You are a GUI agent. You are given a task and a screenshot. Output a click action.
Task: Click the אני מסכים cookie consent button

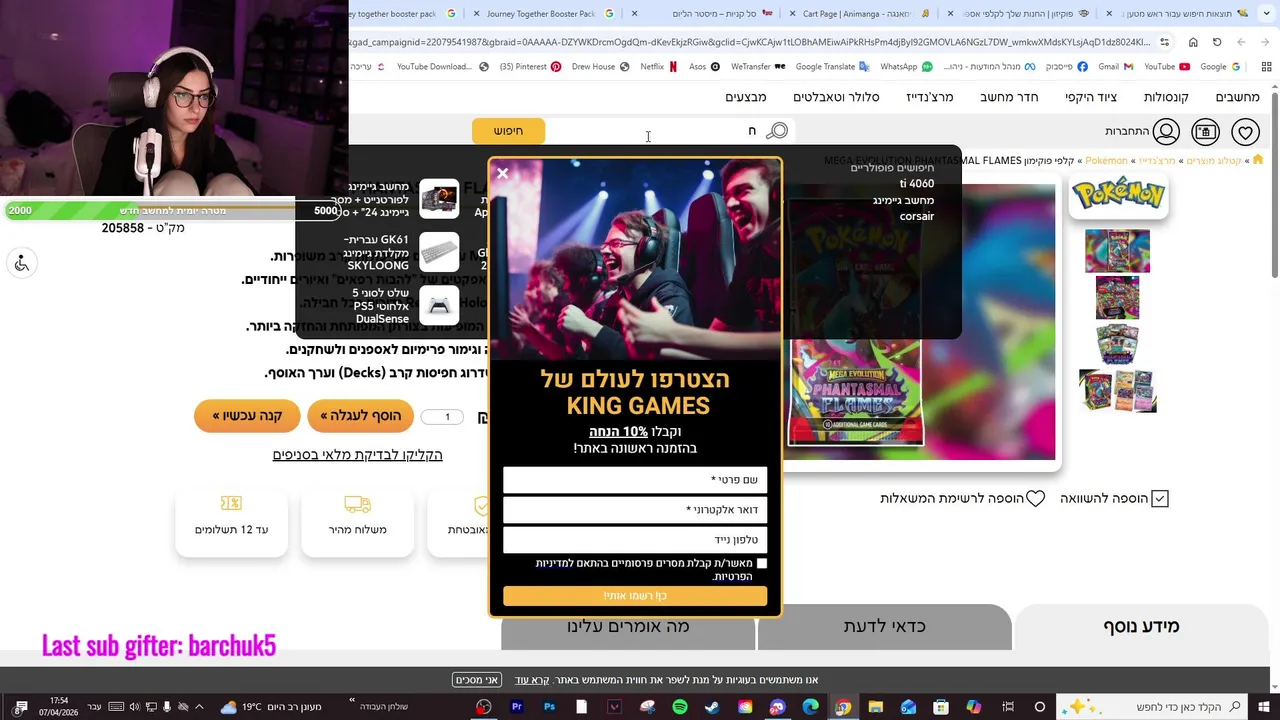(x=477, y=680)
